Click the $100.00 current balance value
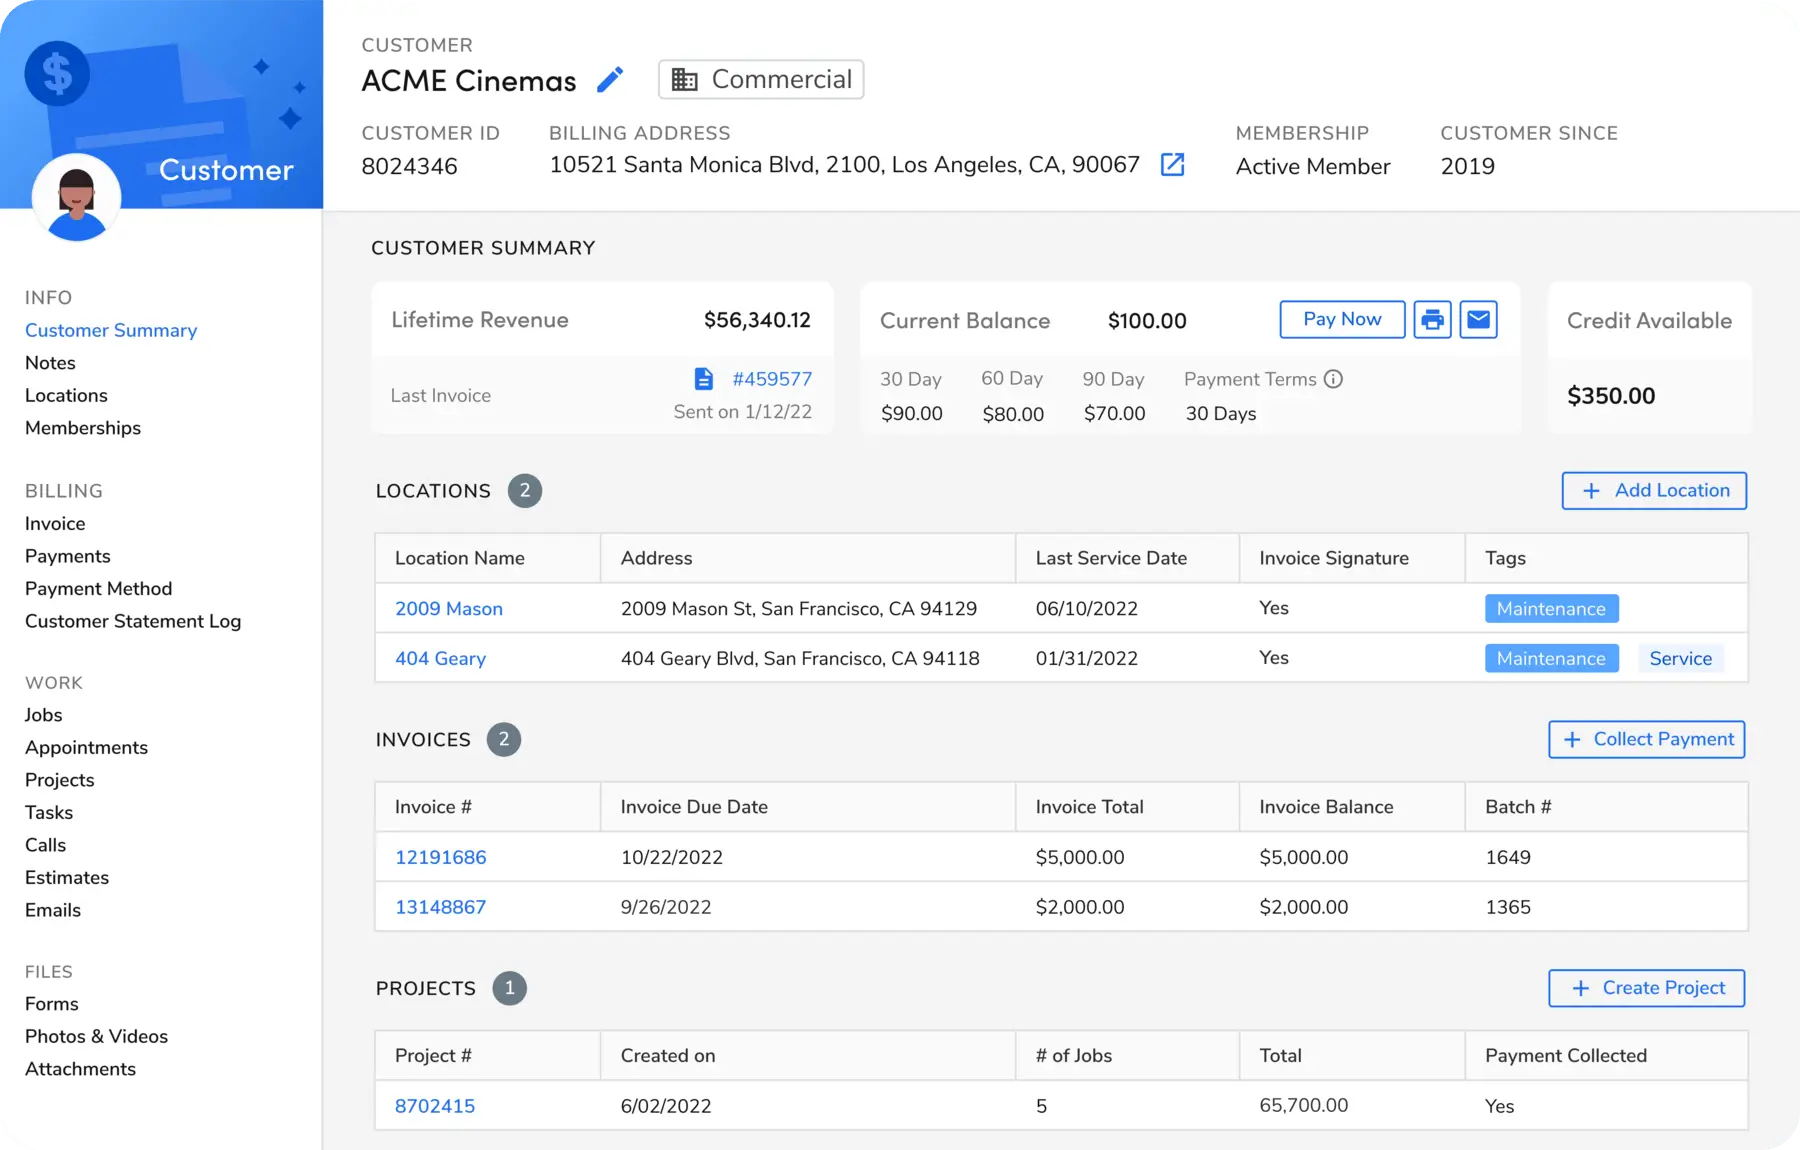The image size is (1800, 1150). pos(1147,321)
